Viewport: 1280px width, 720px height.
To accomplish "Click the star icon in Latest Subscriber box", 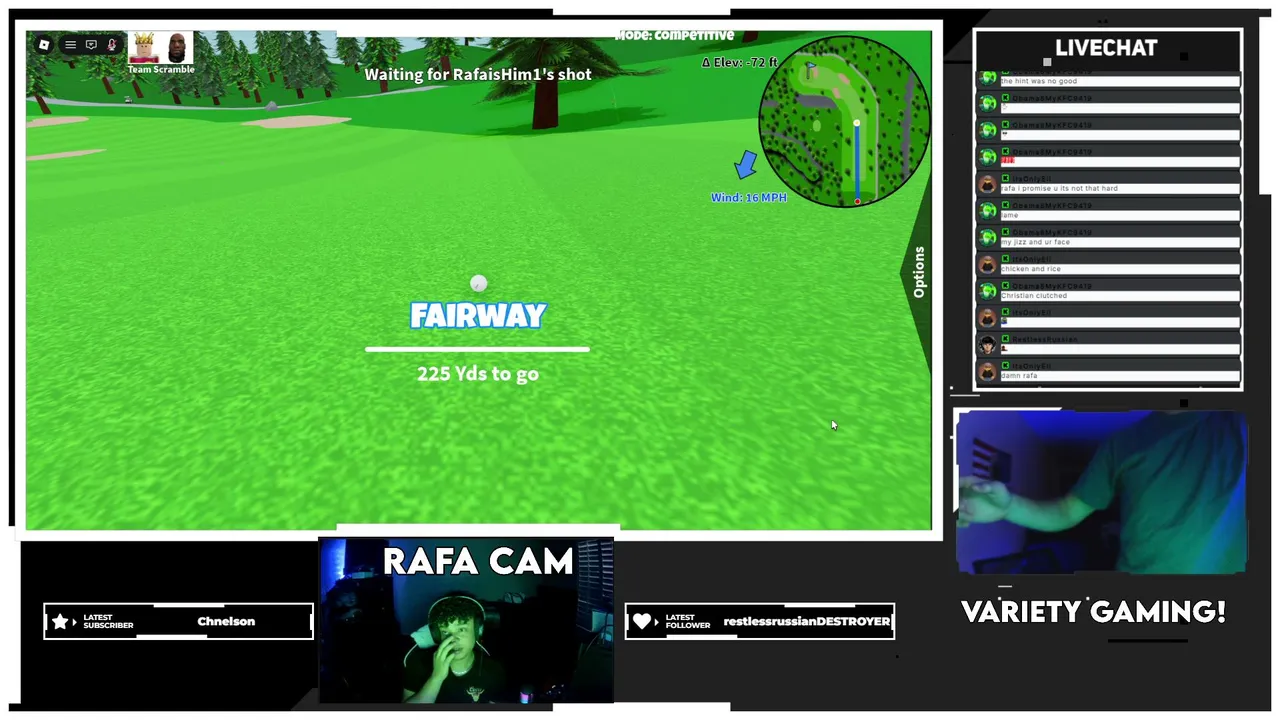I will [x=60, y=622].
